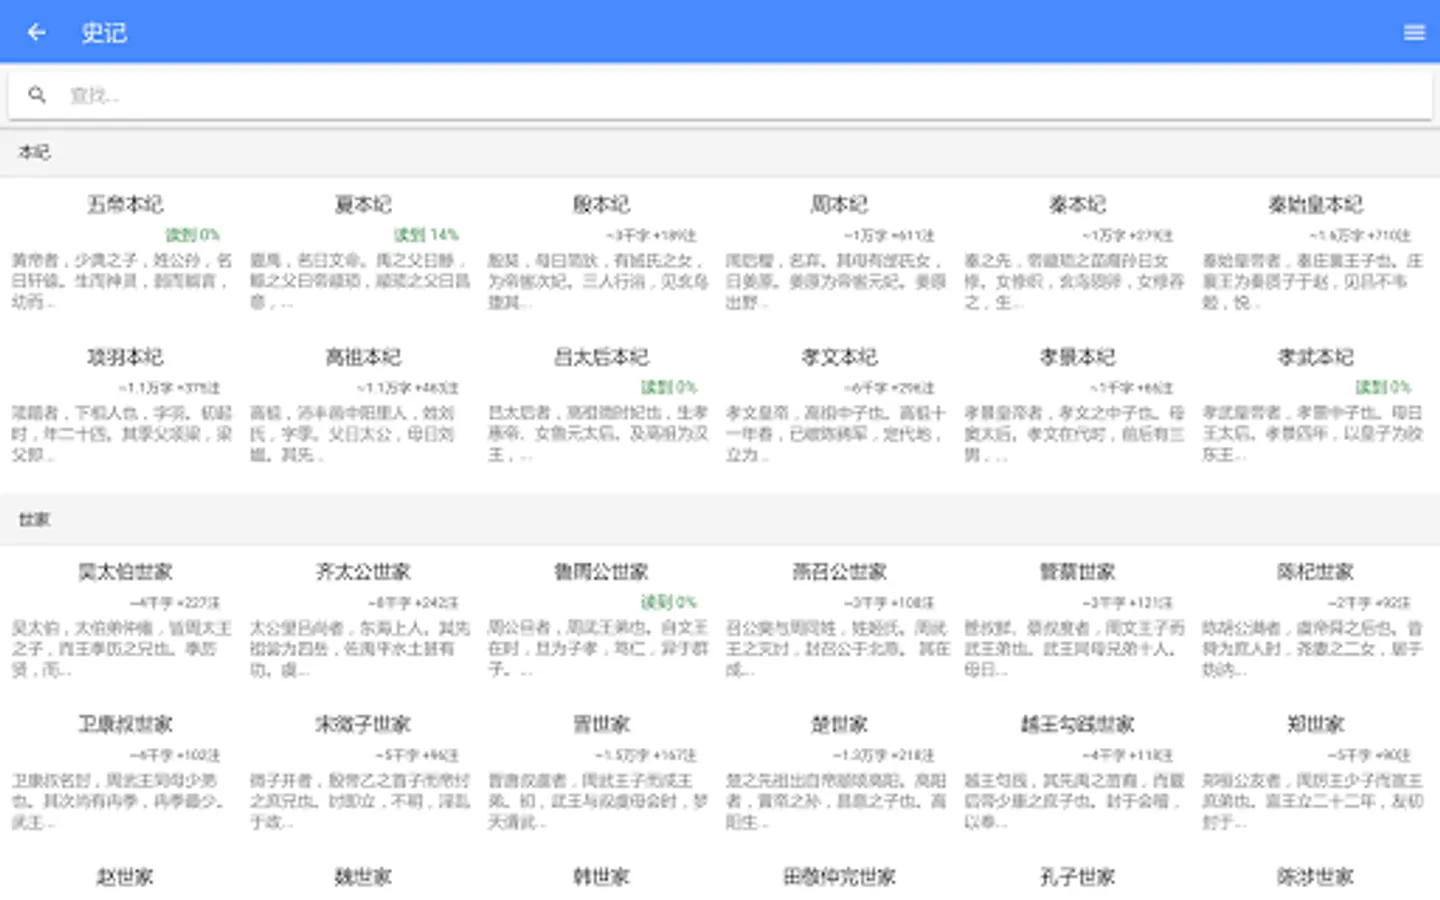This screenshot has width=1440, height=900.
Task: Select the 卫康叔世家 card
Action: coord(124,773)
